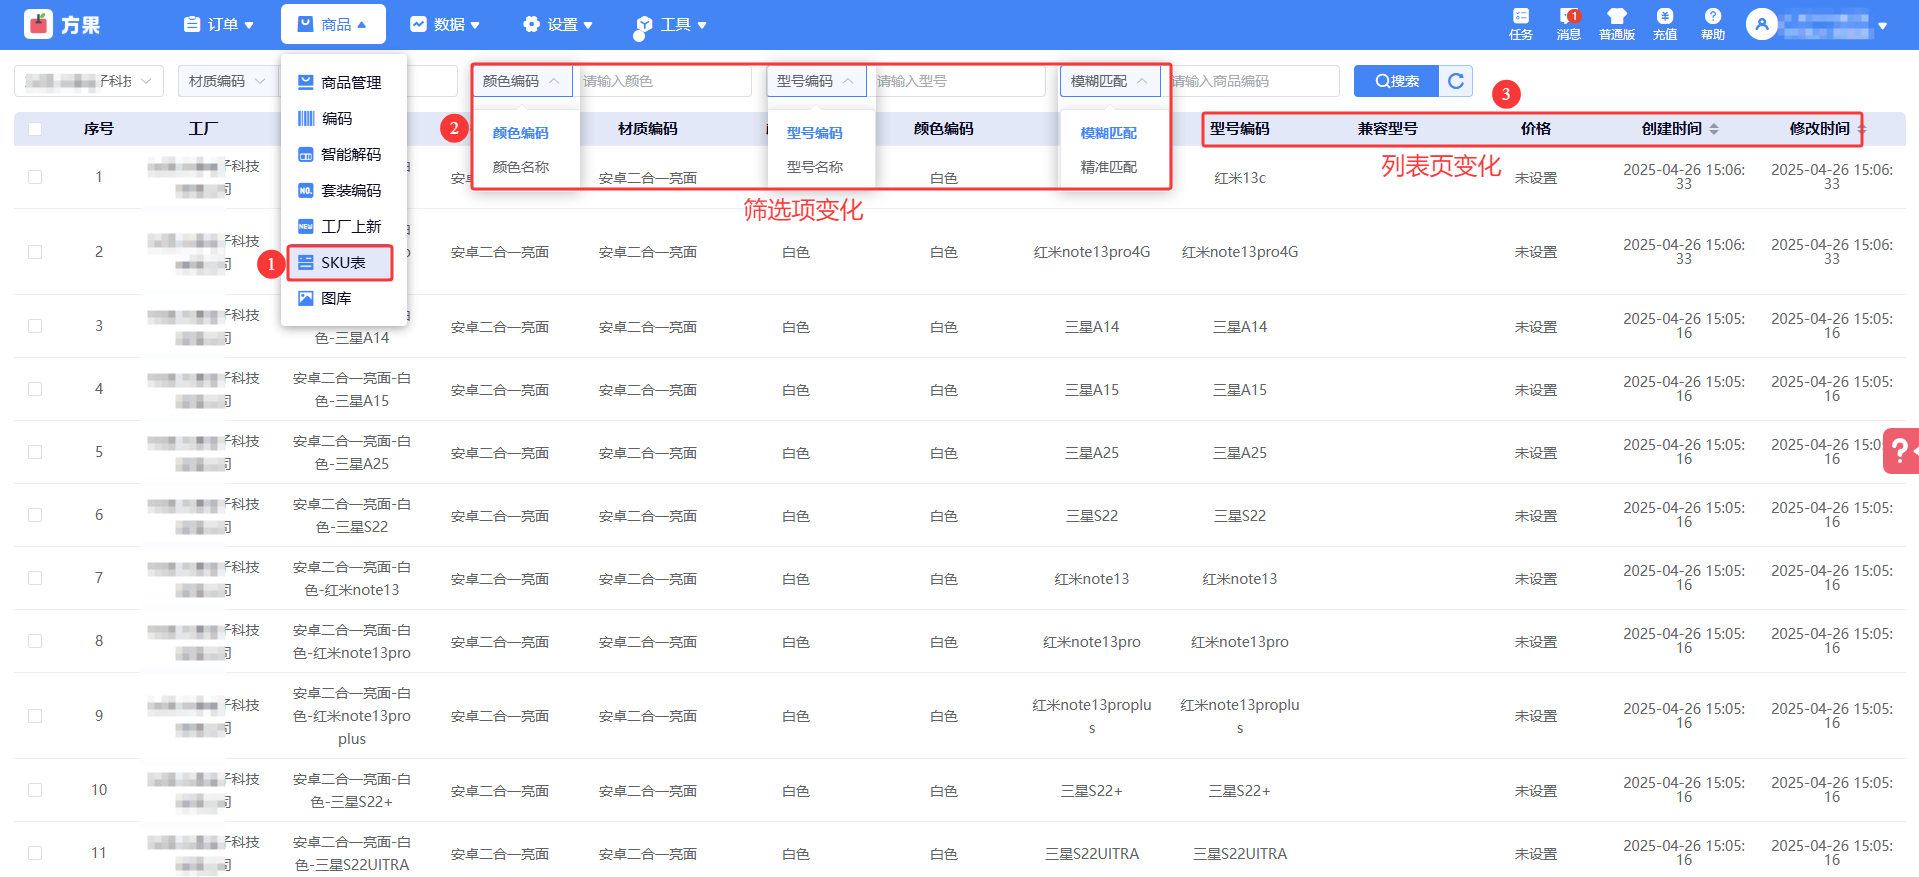Viewport: 1919px width, 877px height.
Task: Click the refresh icon next to search
Action: 1456,81
